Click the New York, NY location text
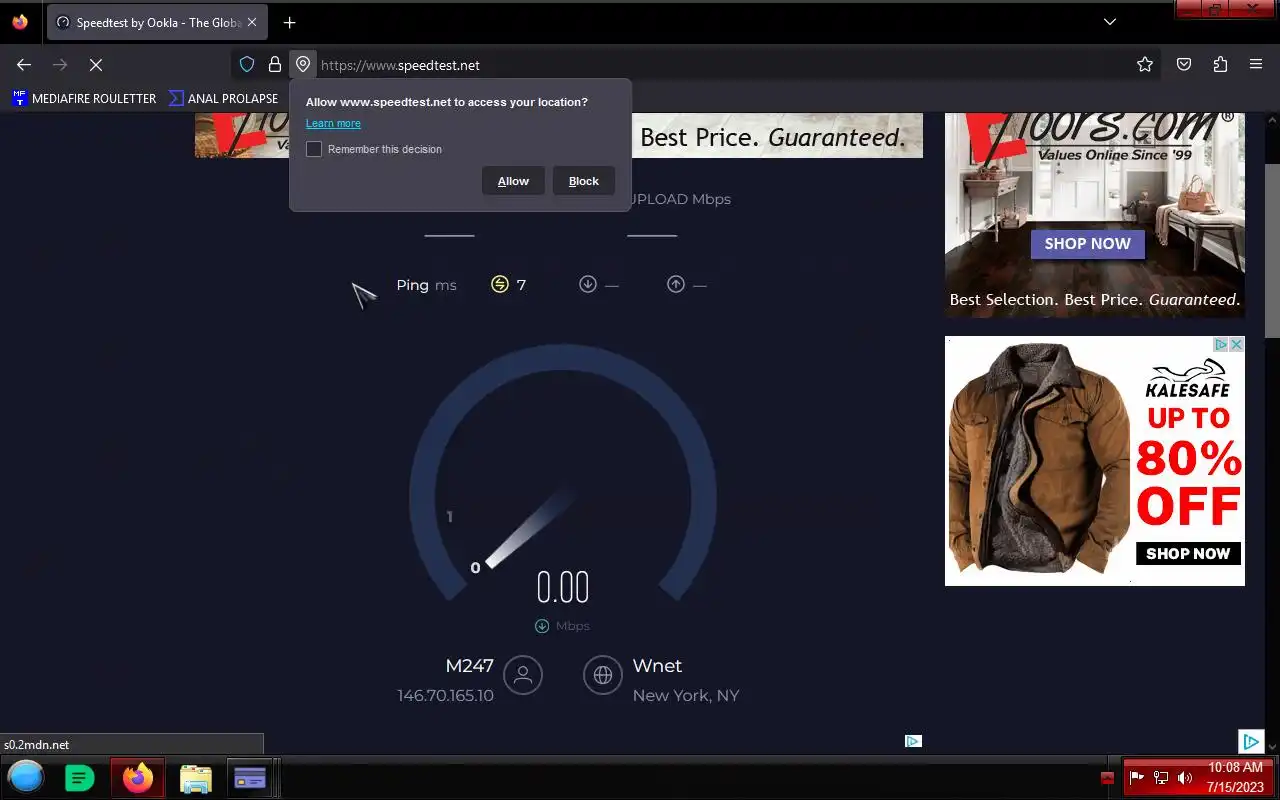This screenshot has height=800, width=1280. 686,696
